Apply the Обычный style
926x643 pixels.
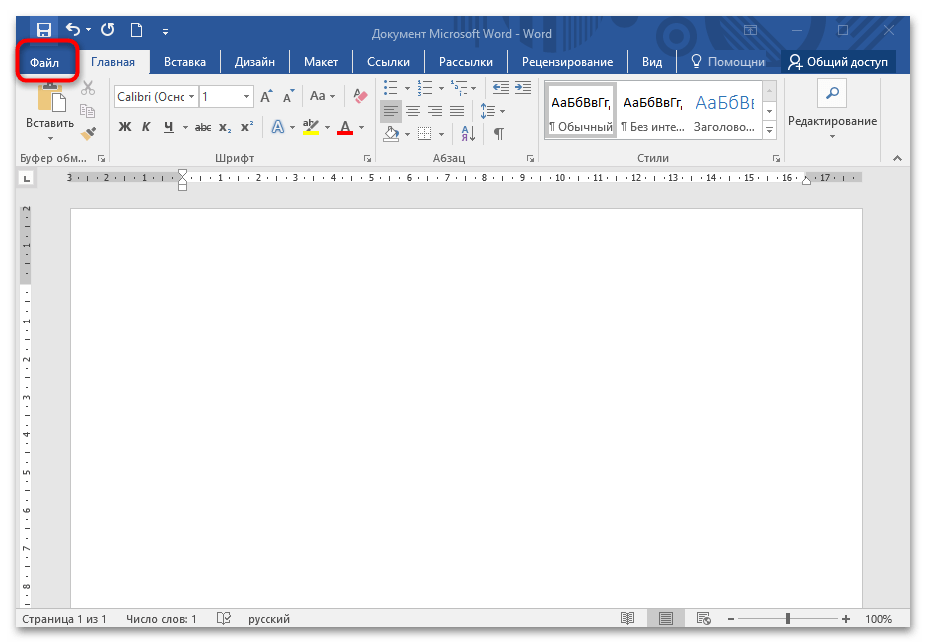pyautogui.click(x=581, y=111)
